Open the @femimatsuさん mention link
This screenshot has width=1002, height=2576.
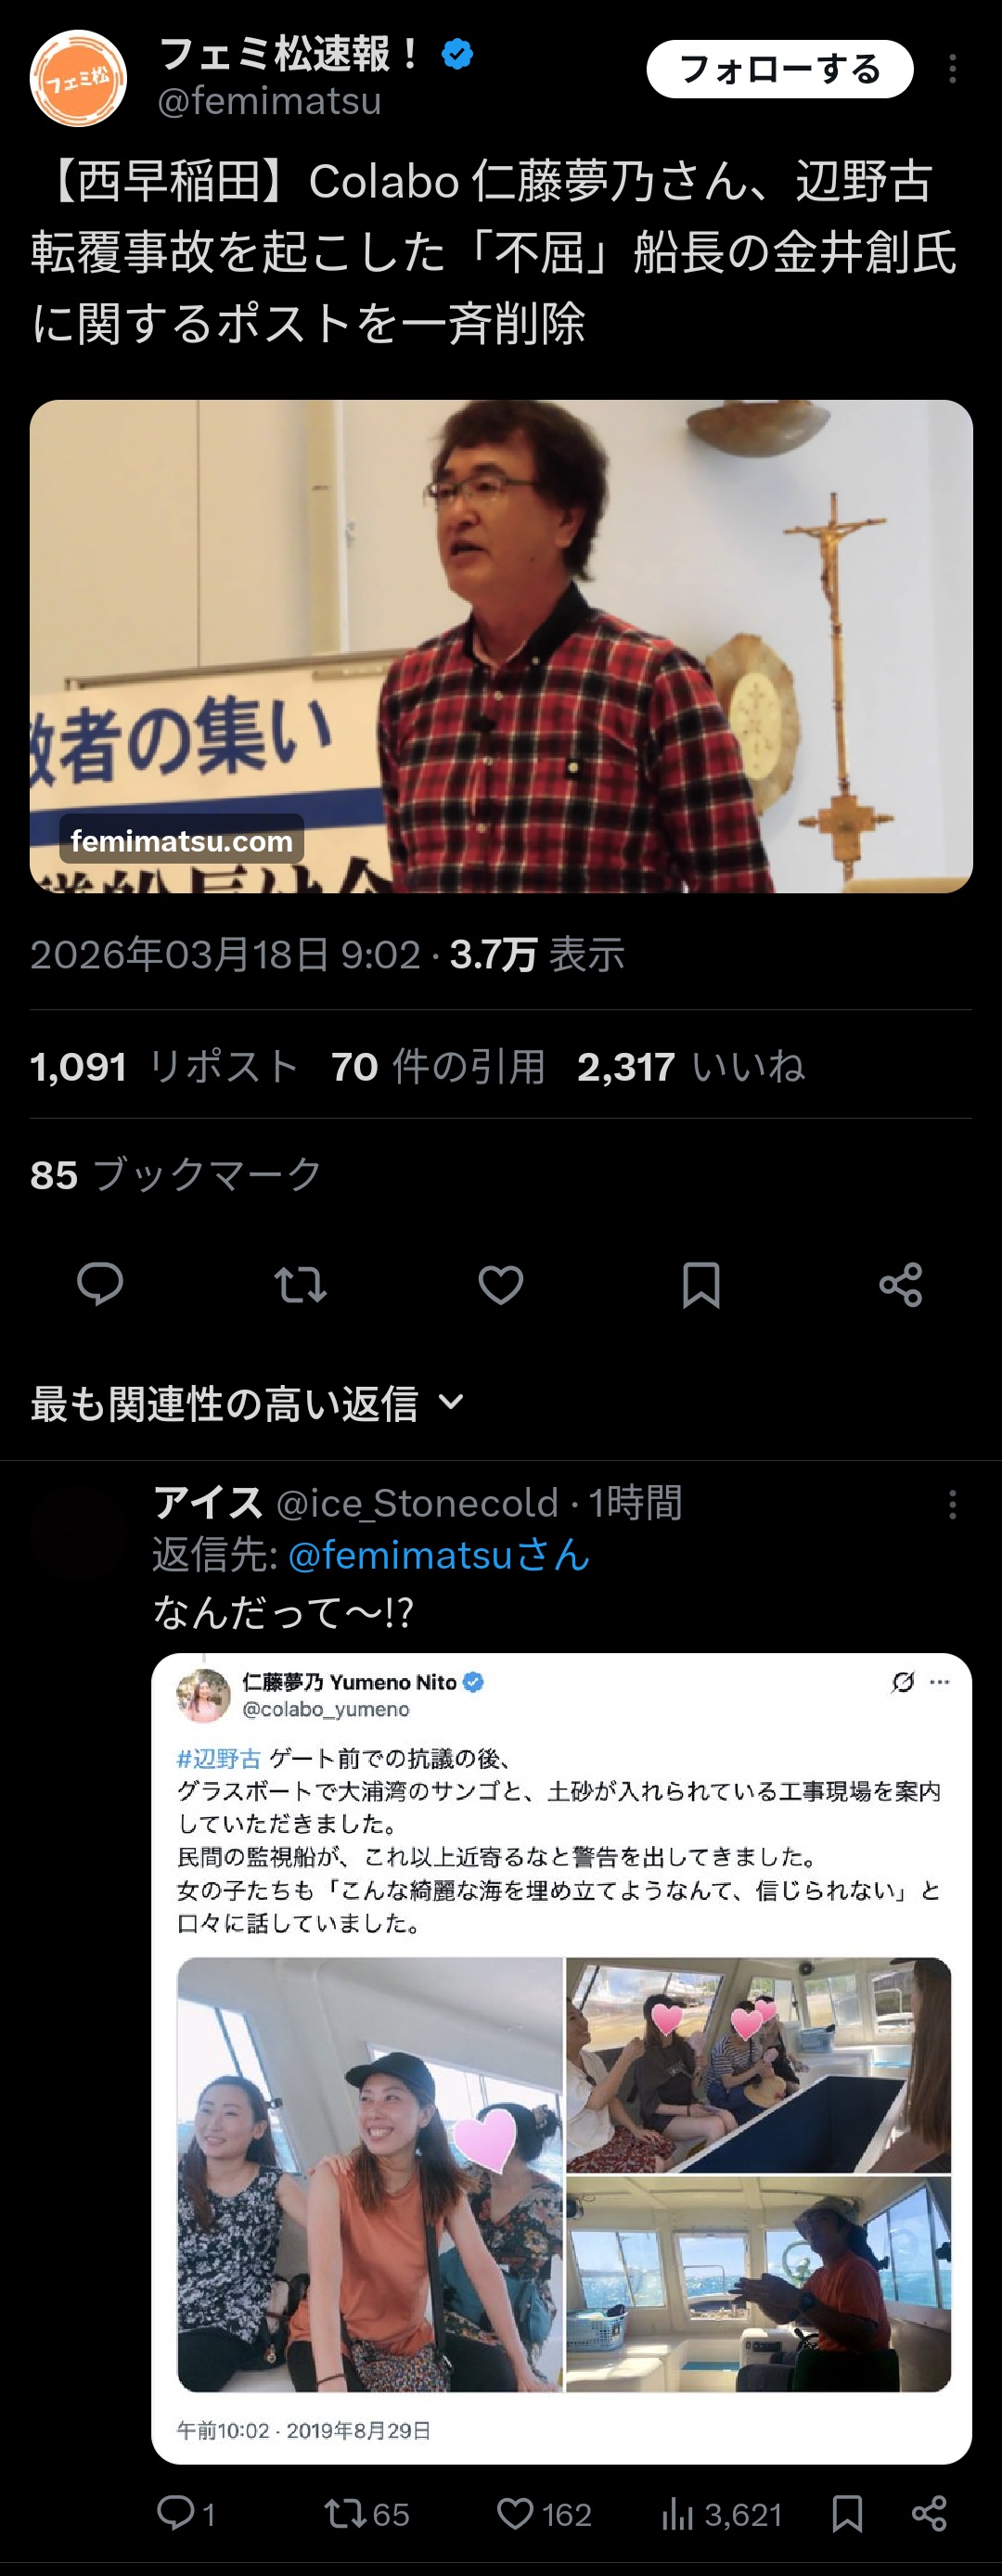pos(439,1555)
